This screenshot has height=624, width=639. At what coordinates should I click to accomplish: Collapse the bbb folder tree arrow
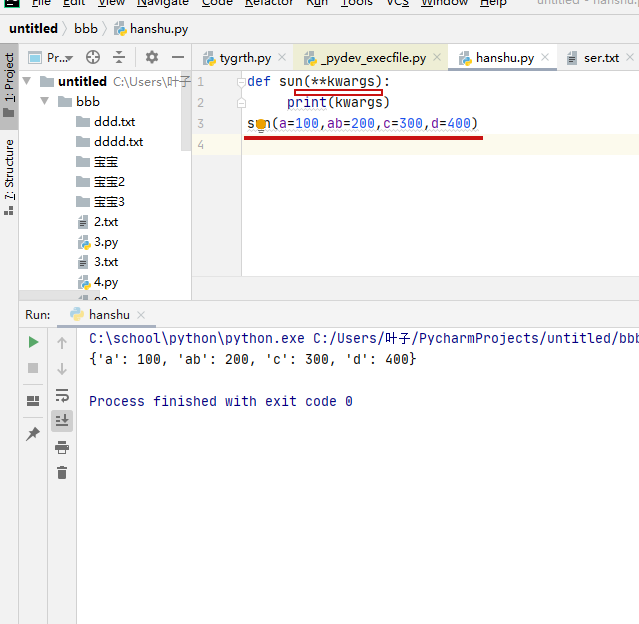coord(44,101)
